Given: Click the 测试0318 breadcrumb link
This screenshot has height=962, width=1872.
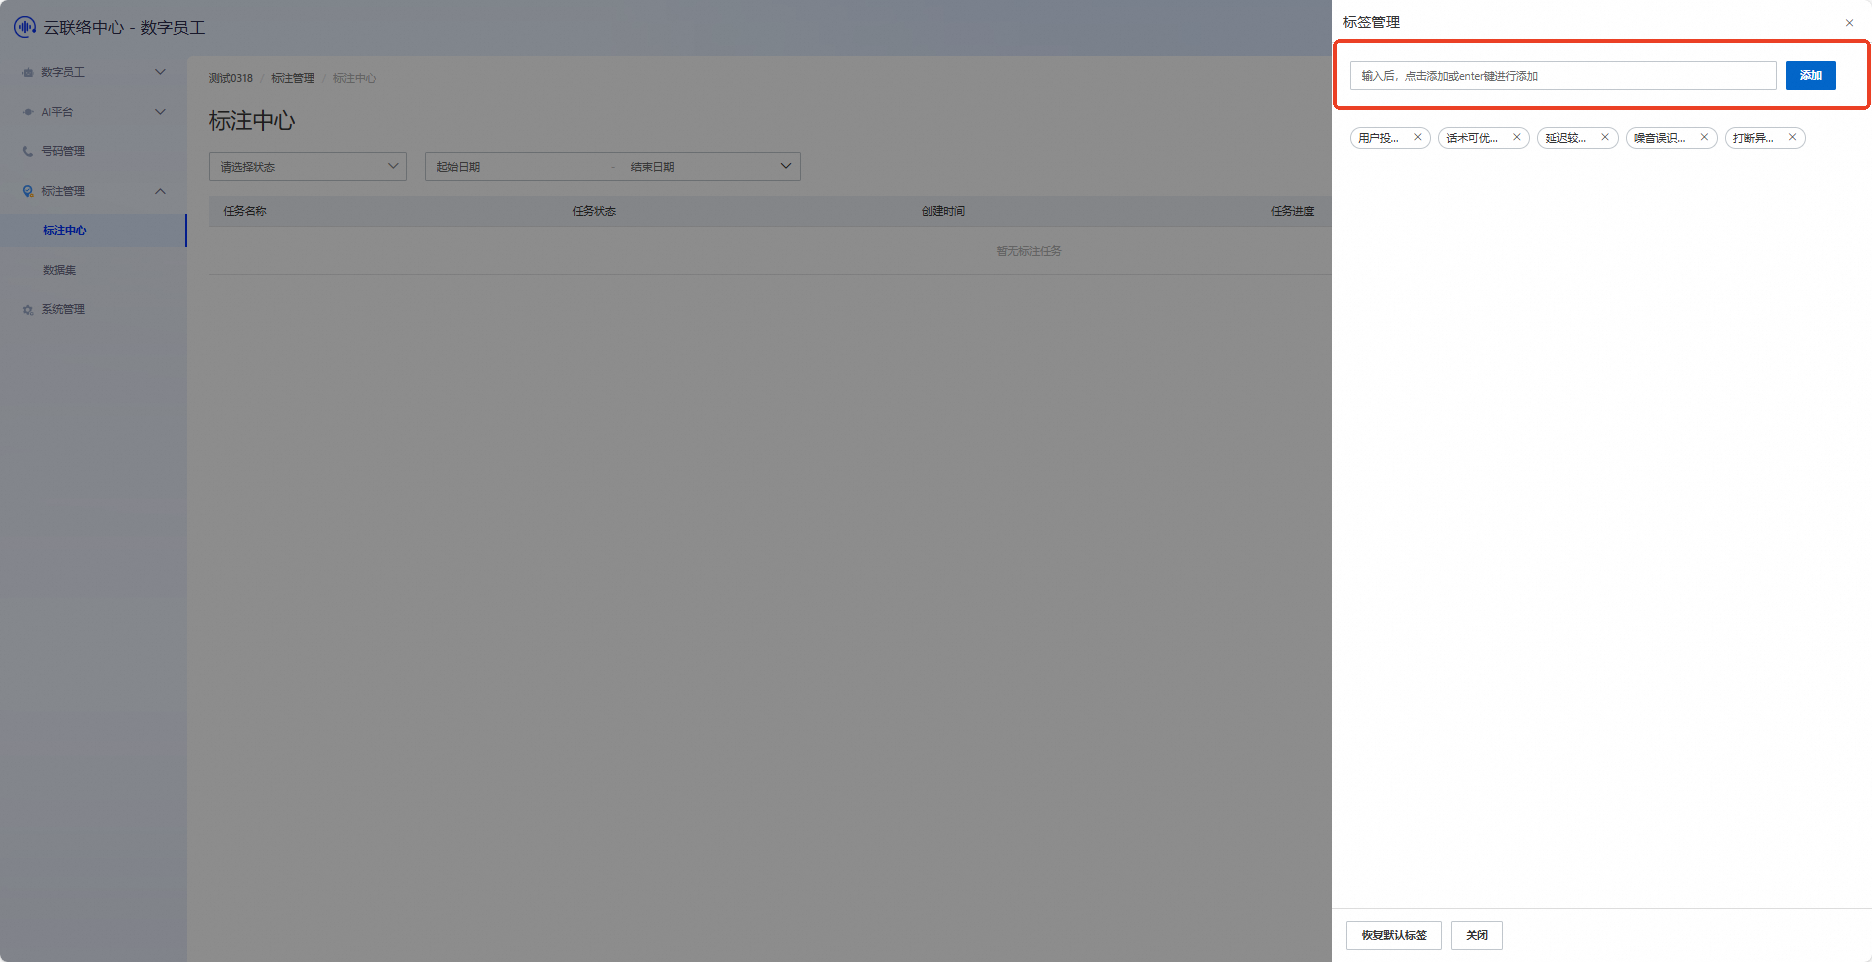Looking at the screenshot, I should click(231, 78).
